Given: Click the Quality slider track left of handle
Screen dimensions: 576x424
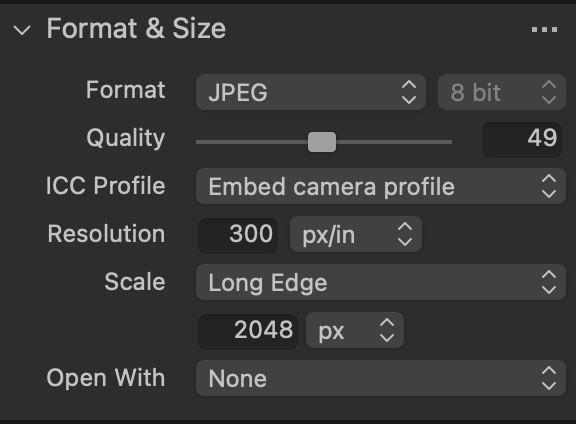Looking at the screenshot, I should 252,142.
